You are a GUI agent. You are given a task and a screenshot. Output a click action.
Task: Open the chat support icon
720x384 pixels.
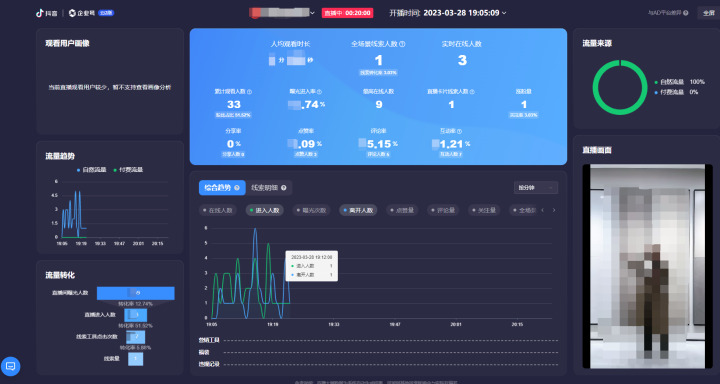(x=11, y=366)
